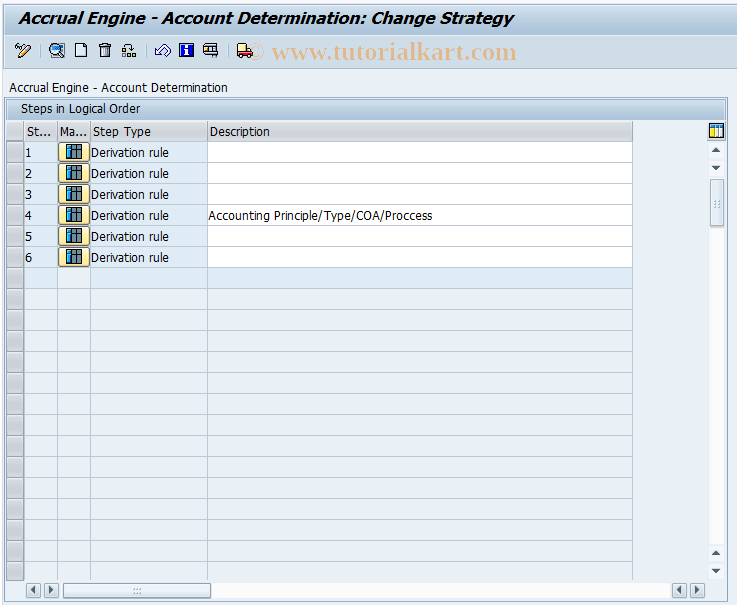This screenshot has height=605, width=737.
Task: Open maintain rule entries icon for step 5
Action: pyautogui.click(x=74, y=236)
